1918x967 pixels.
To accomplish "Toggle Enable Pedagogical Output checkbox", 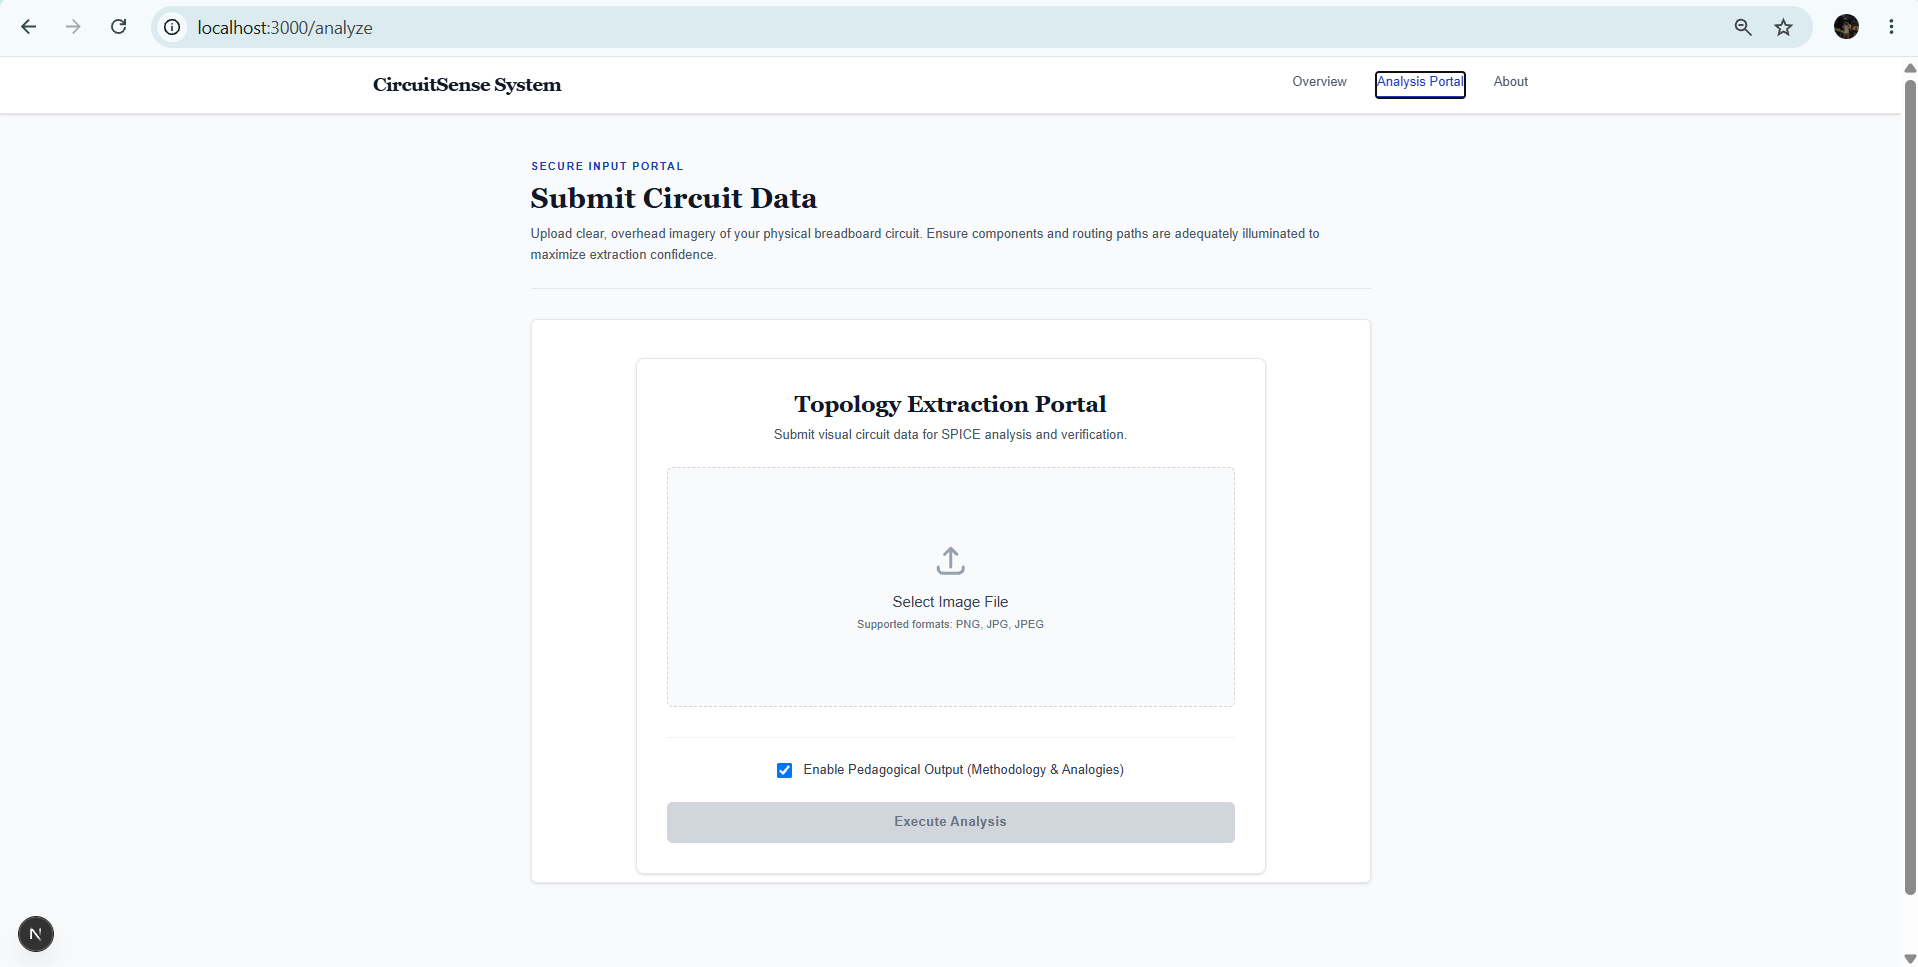I will (x=784, y=770).
